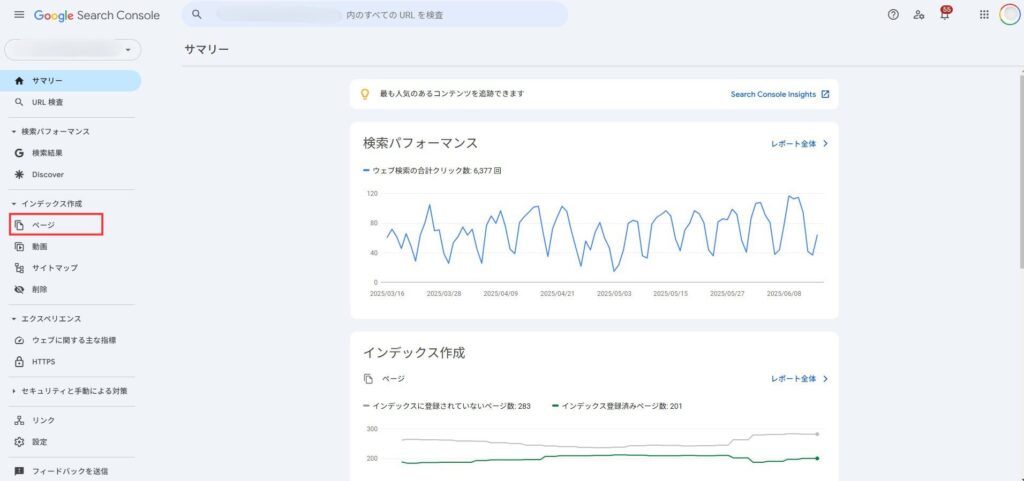The image size is (1024, 481).
Task: Click the feedback icon for フィードバックを送信
Action: point(19,471)
